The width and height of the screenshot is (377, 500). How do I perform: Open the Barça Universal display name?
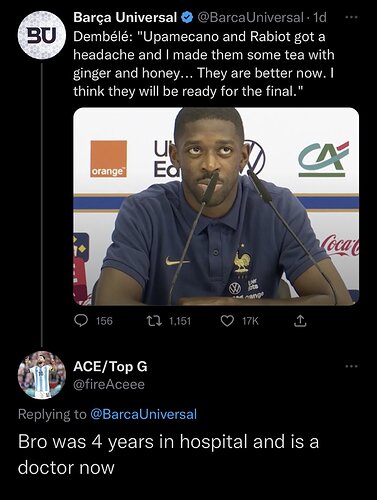tap(125, 17)
